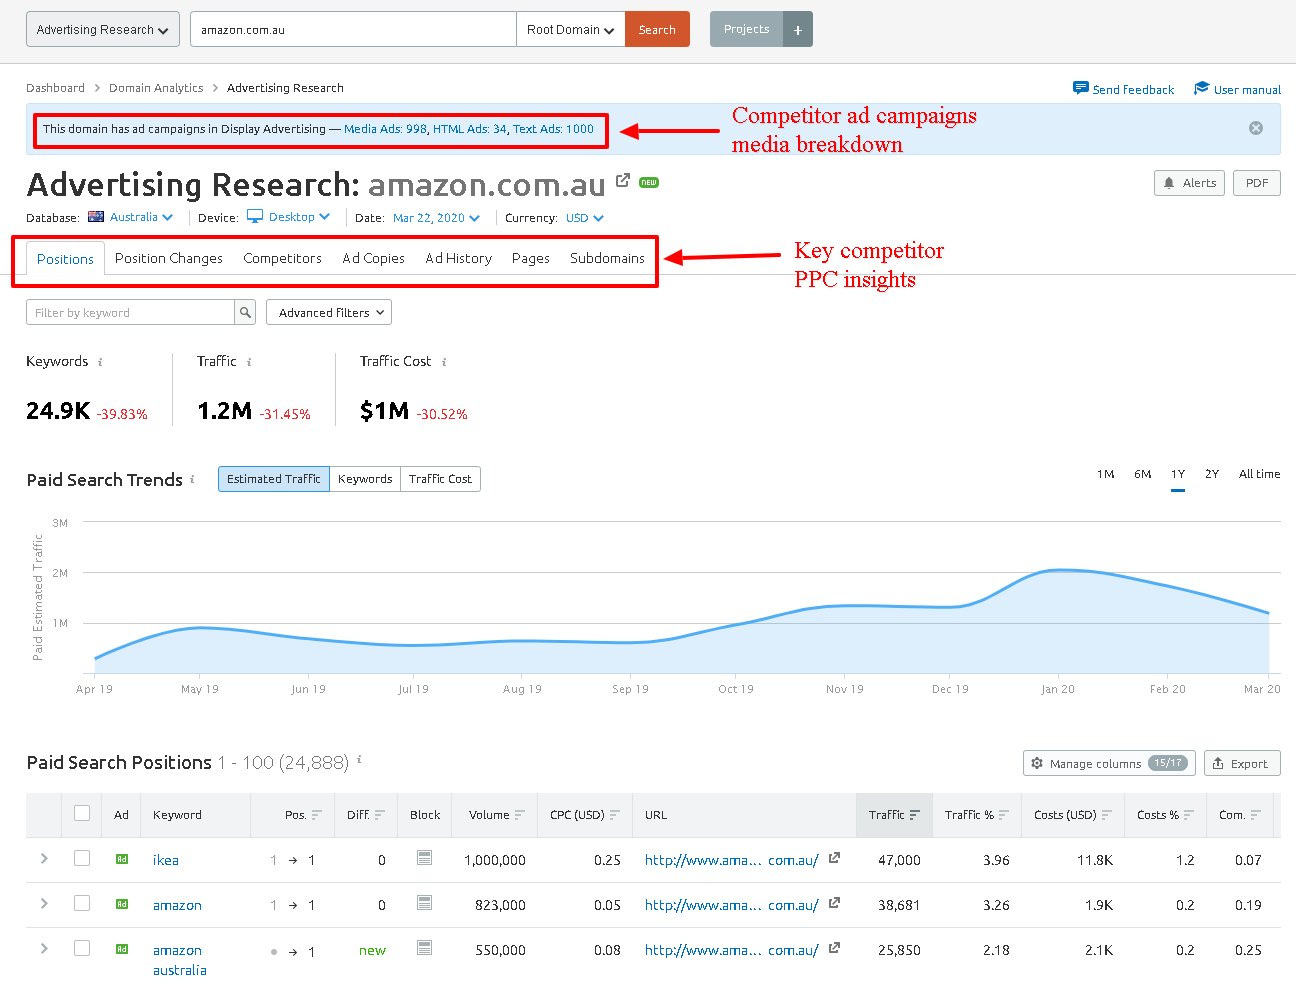This screenshot has height=984, width=1296.
Task: Change Currency USD dropdown
Action: point(585,217)
